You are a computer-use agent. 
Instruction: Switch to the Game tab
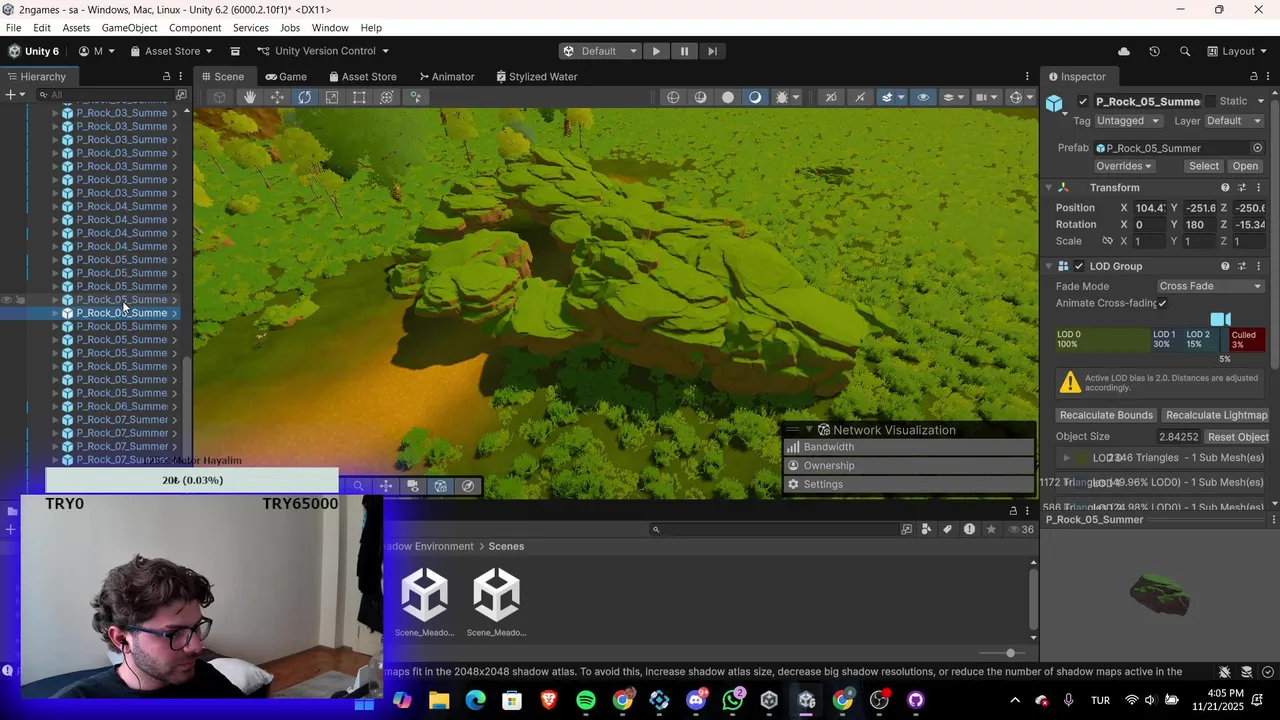(285, 77)
